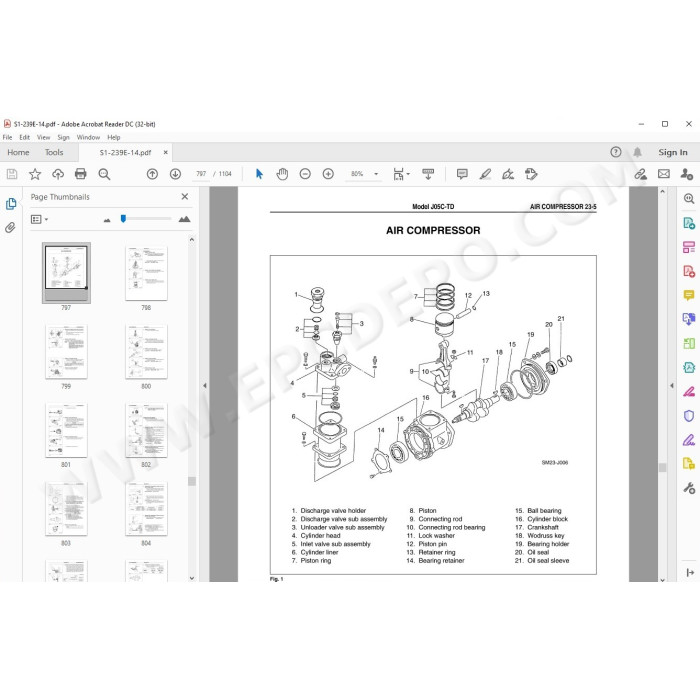The width and height of the screenshot is (700, 700).
Task: Open the Attachments paperclip pane
Action: tap(10, 228)
